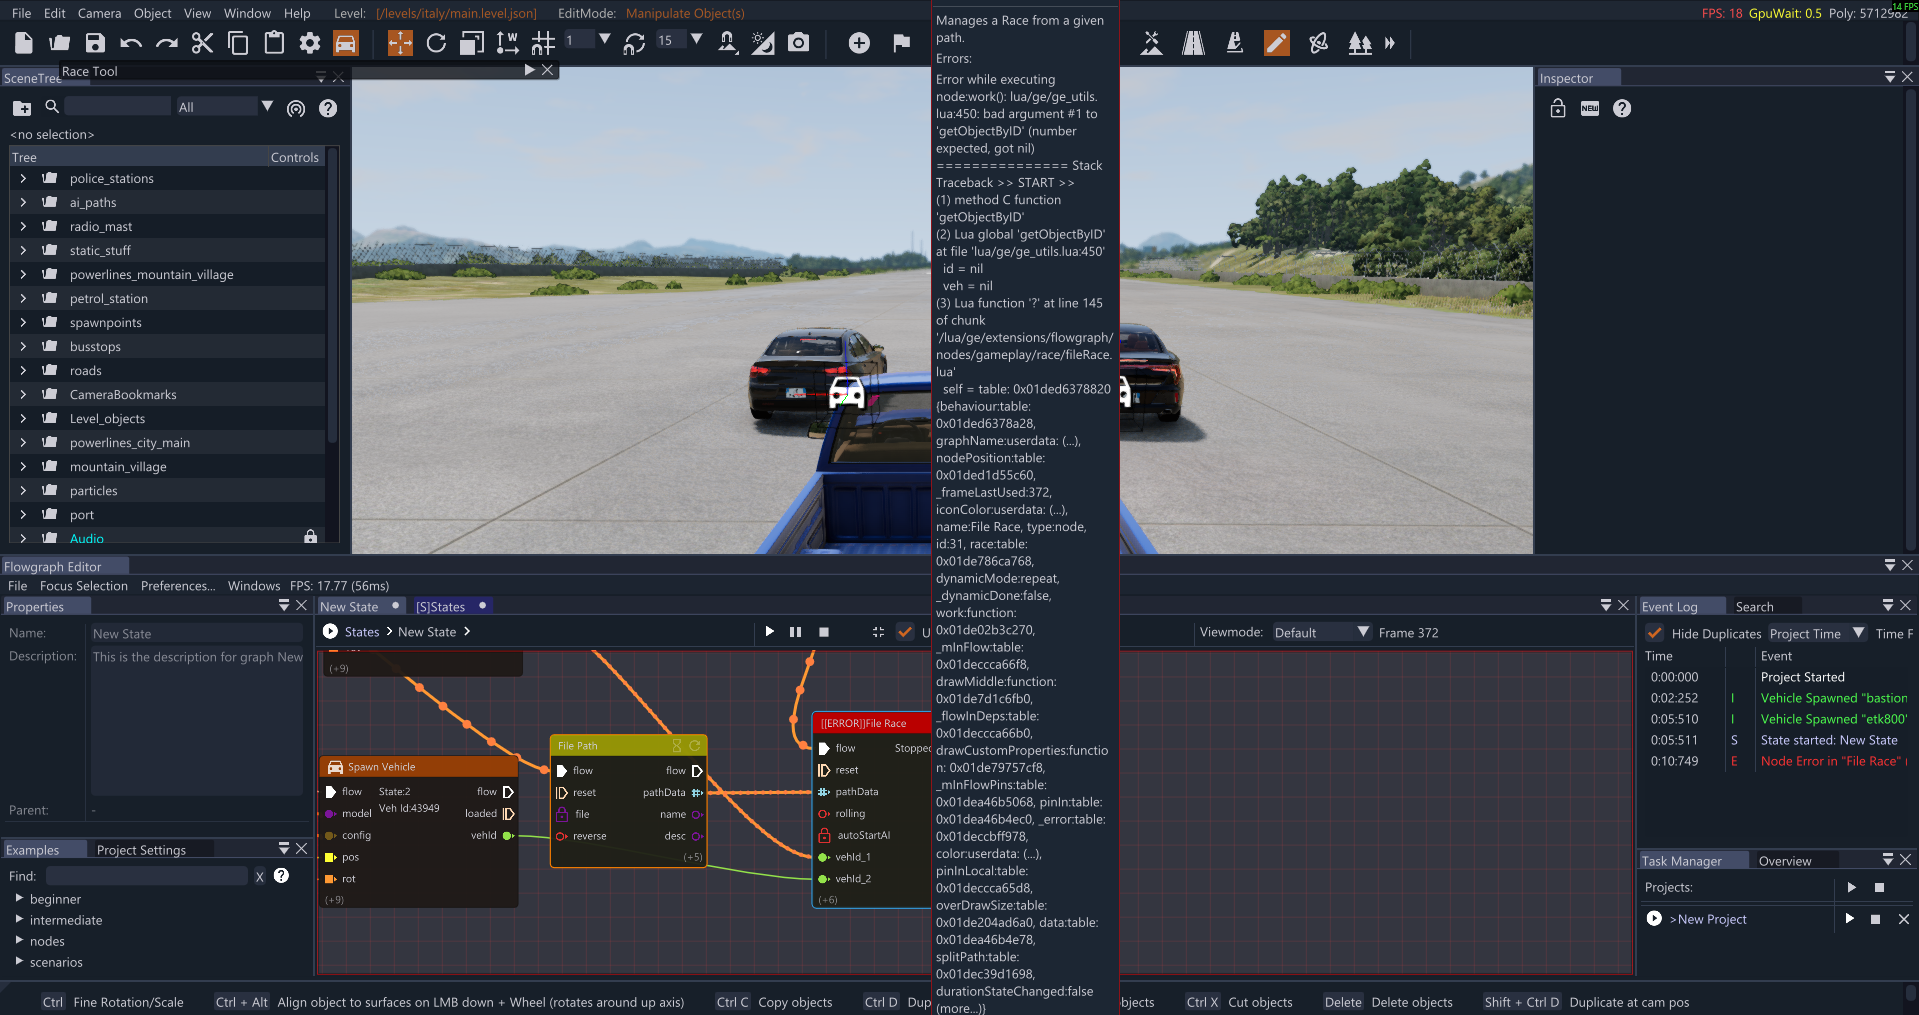The image size is (1919, 1015).
Task: Click the terrain editor tool icon
Action: tap(1152, 43)
